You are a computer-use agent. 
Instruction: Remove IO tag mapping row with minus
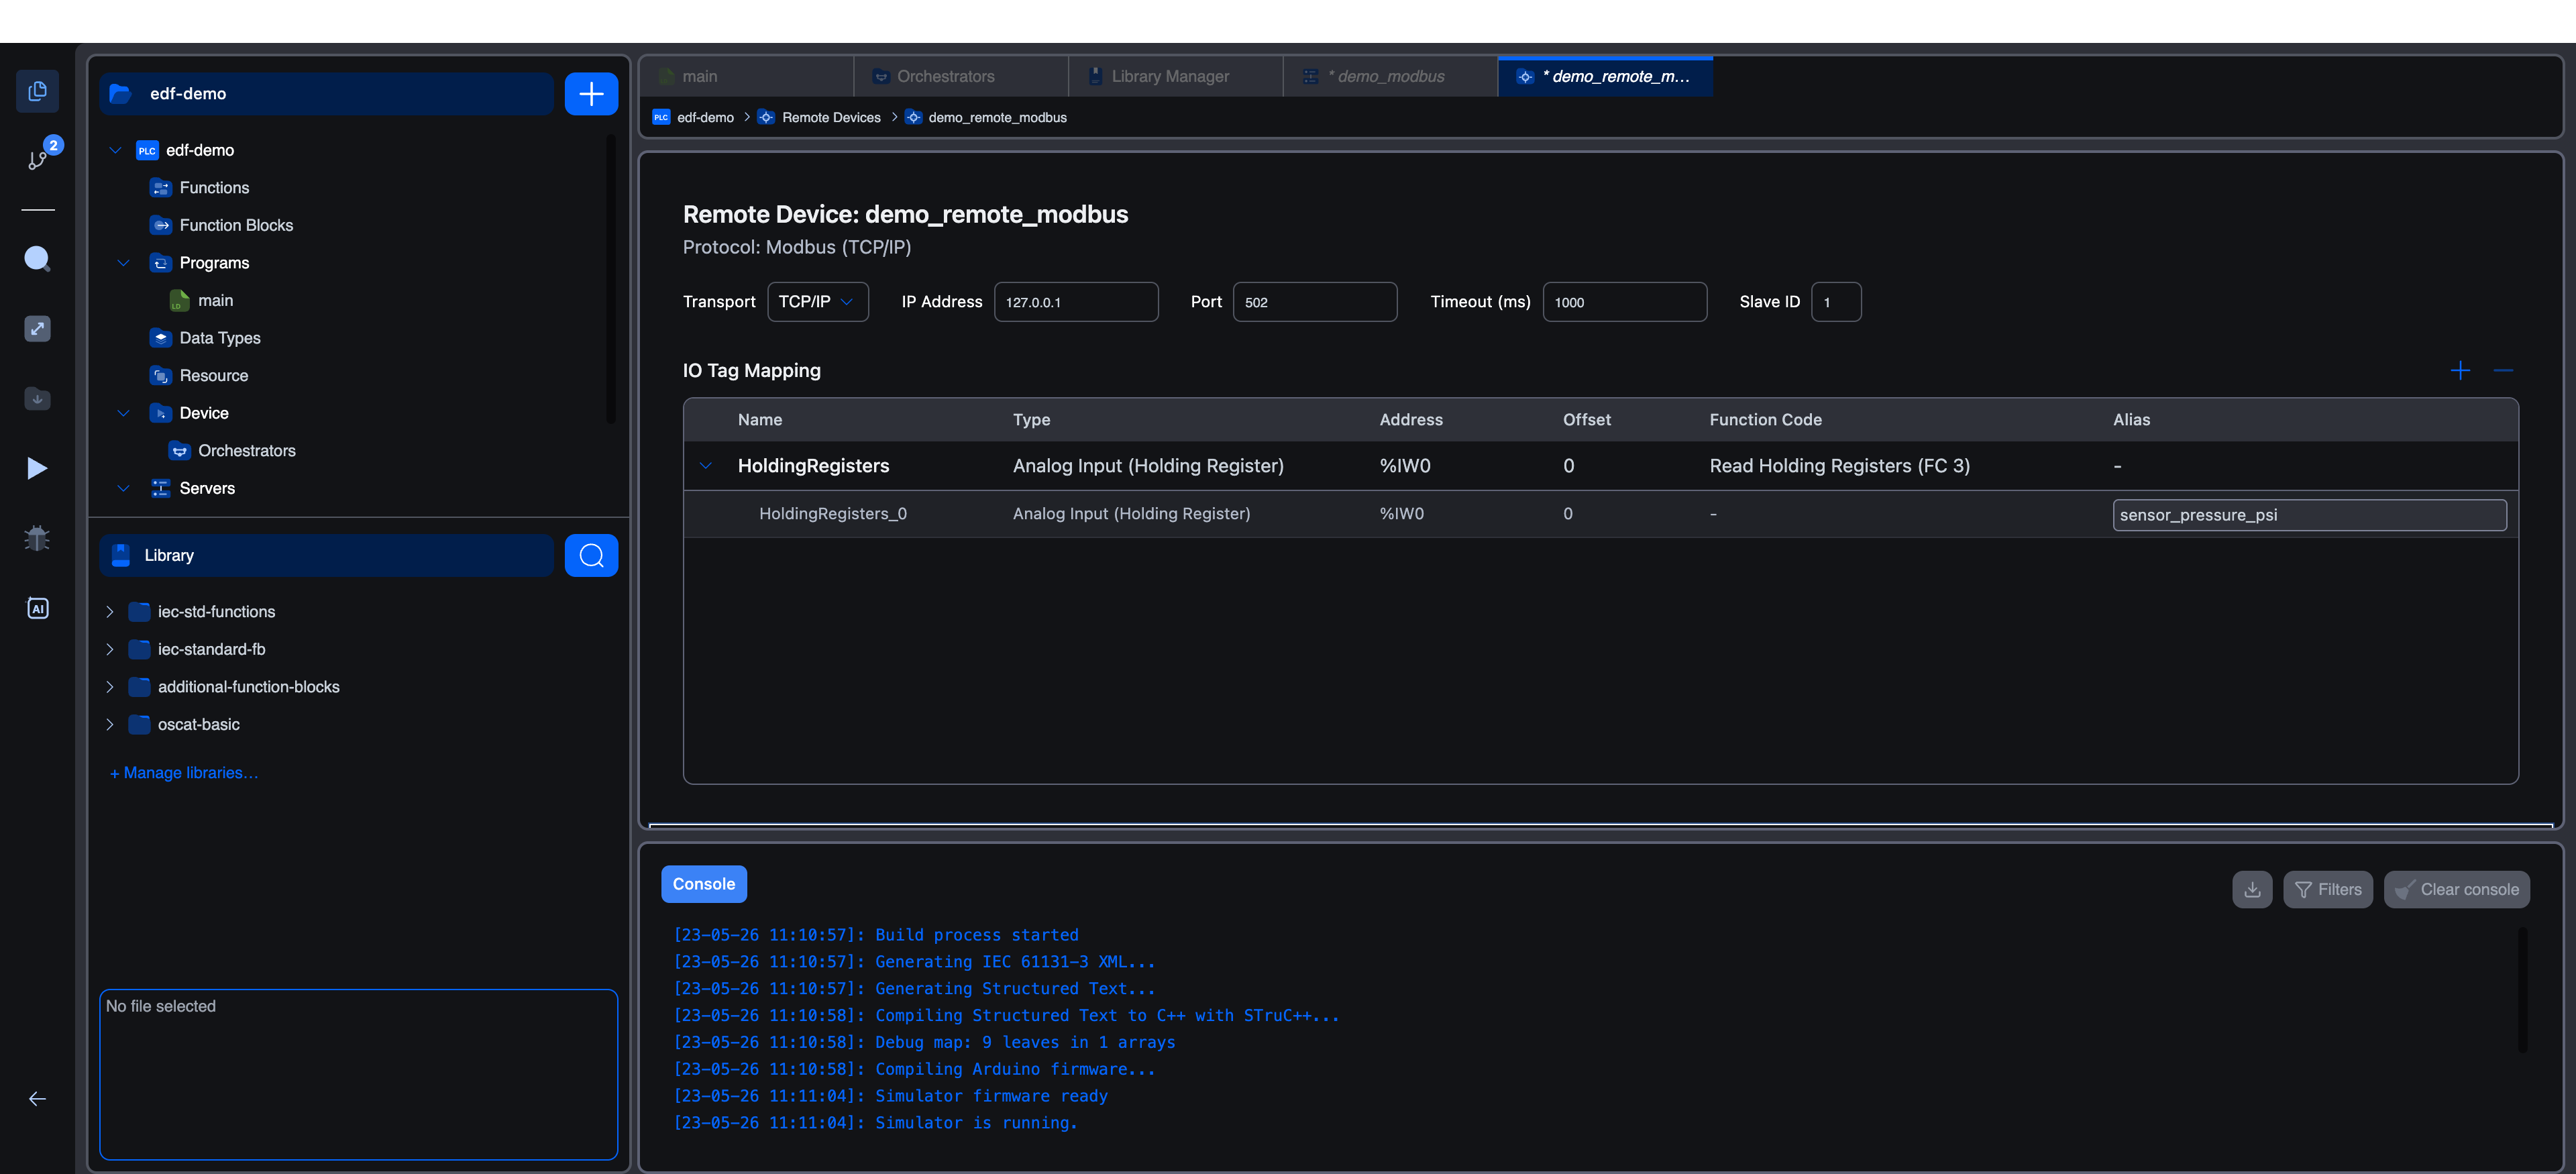[x=2504, y=371]
